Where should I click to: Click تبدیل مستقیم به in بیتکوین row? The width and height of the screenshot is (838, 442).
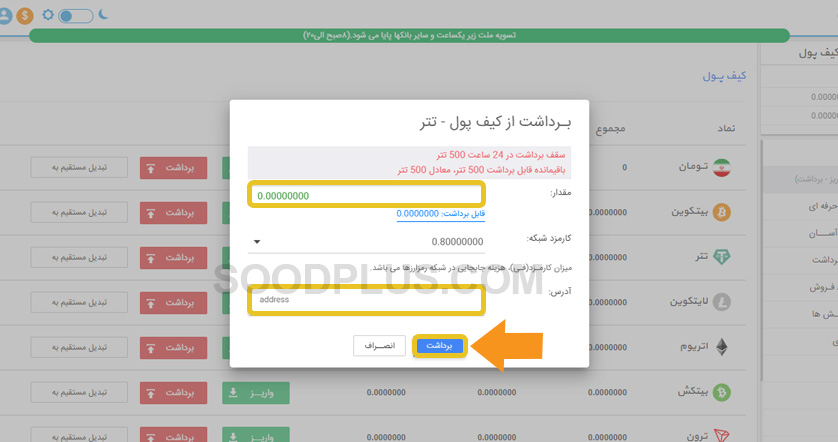(79, 212)
